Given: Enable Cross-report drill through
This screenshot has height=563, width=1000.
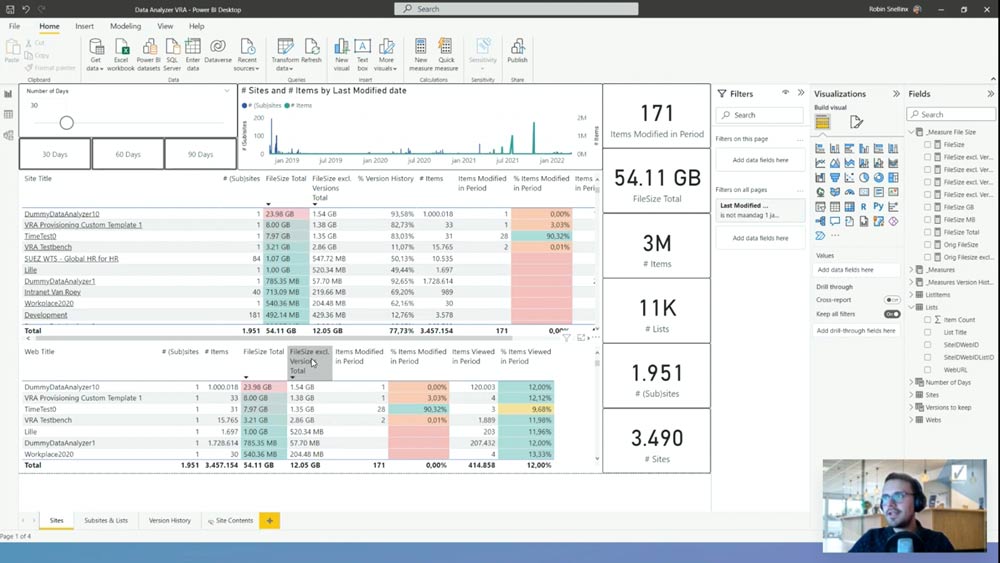Looking at the screenshot, I should tap(892, 300).
